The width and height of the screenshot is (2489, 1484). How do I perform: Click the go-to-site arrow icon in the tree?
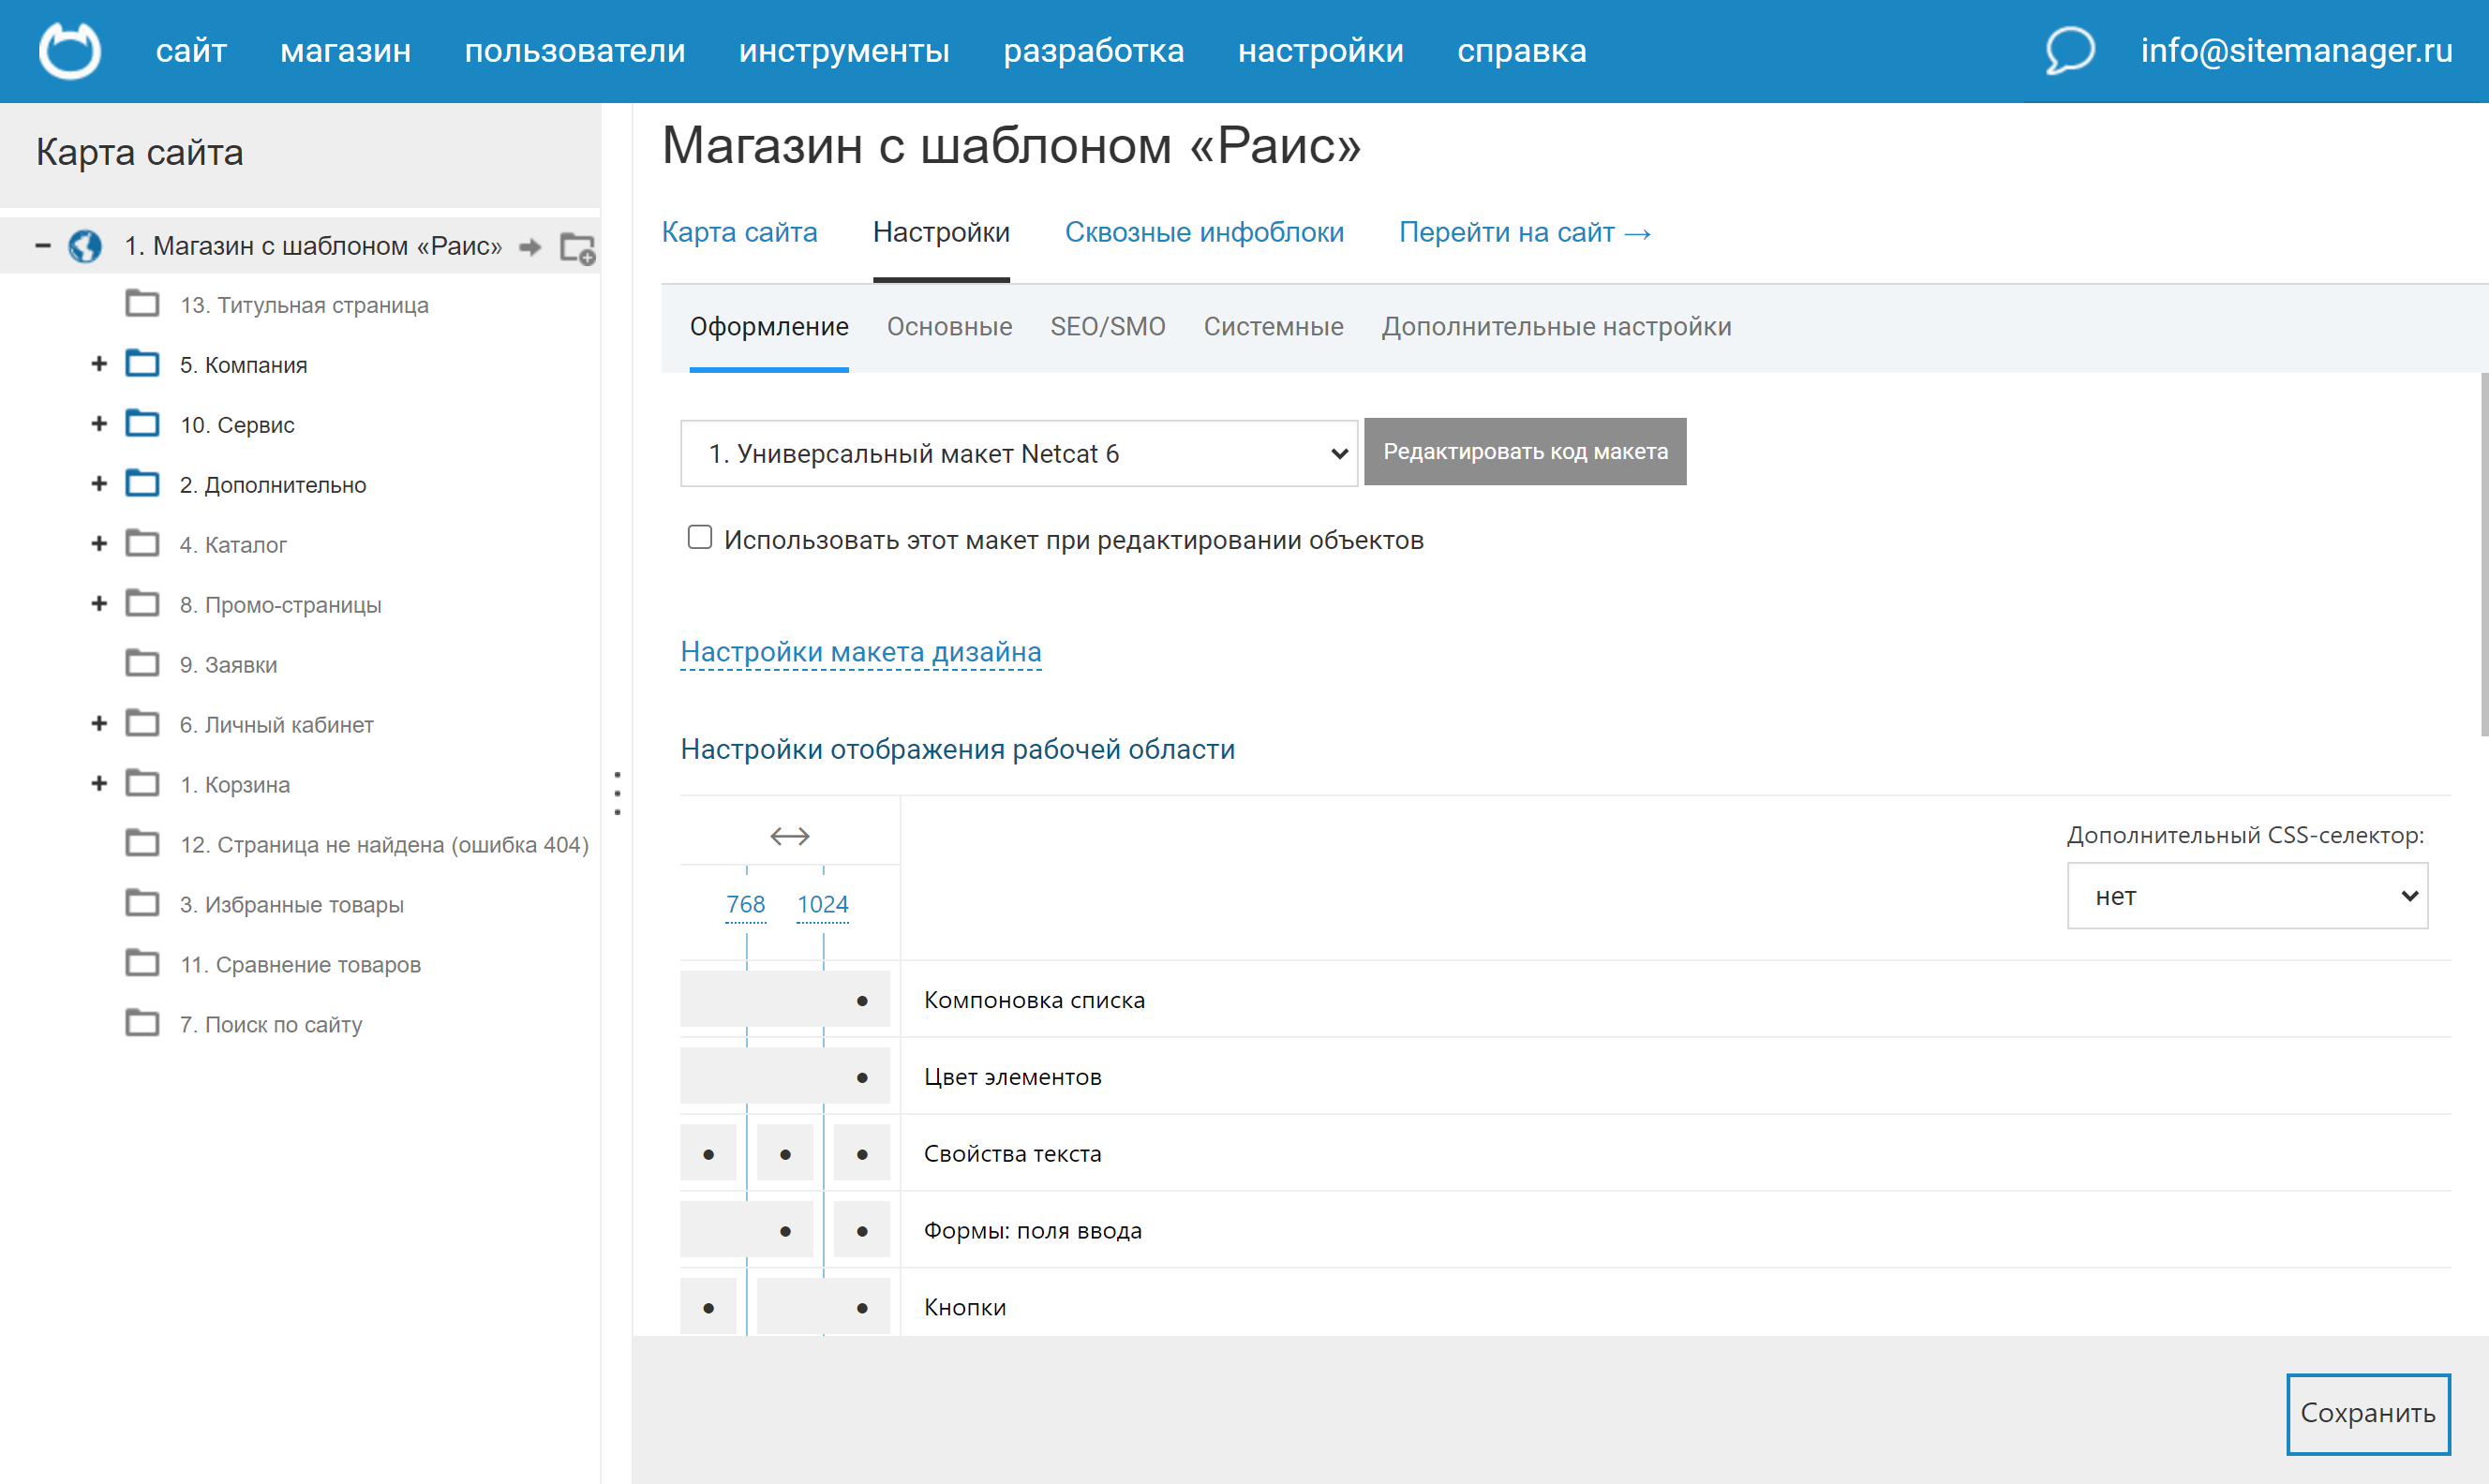[530, 247]
